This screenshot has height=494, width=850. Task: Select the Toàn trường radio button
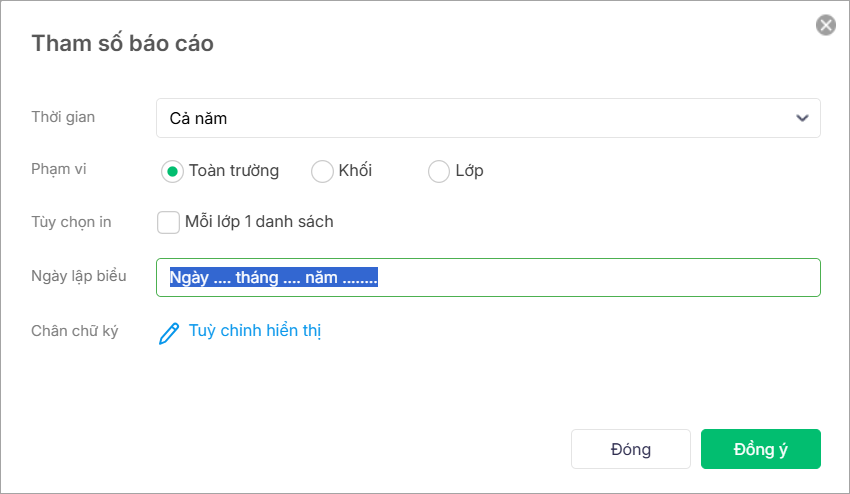pos(172,172)
